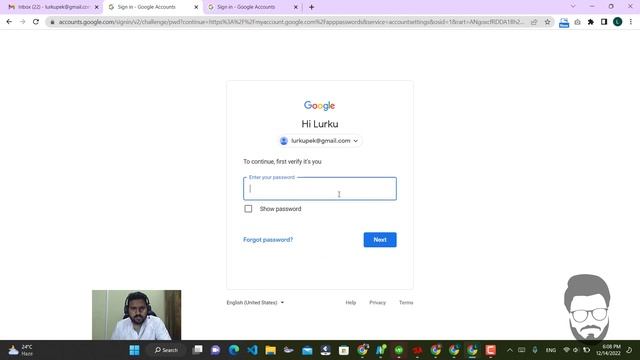Click the Forgot password? link
The width and height of the screenshot is (640, 360).
click(268, 240)
